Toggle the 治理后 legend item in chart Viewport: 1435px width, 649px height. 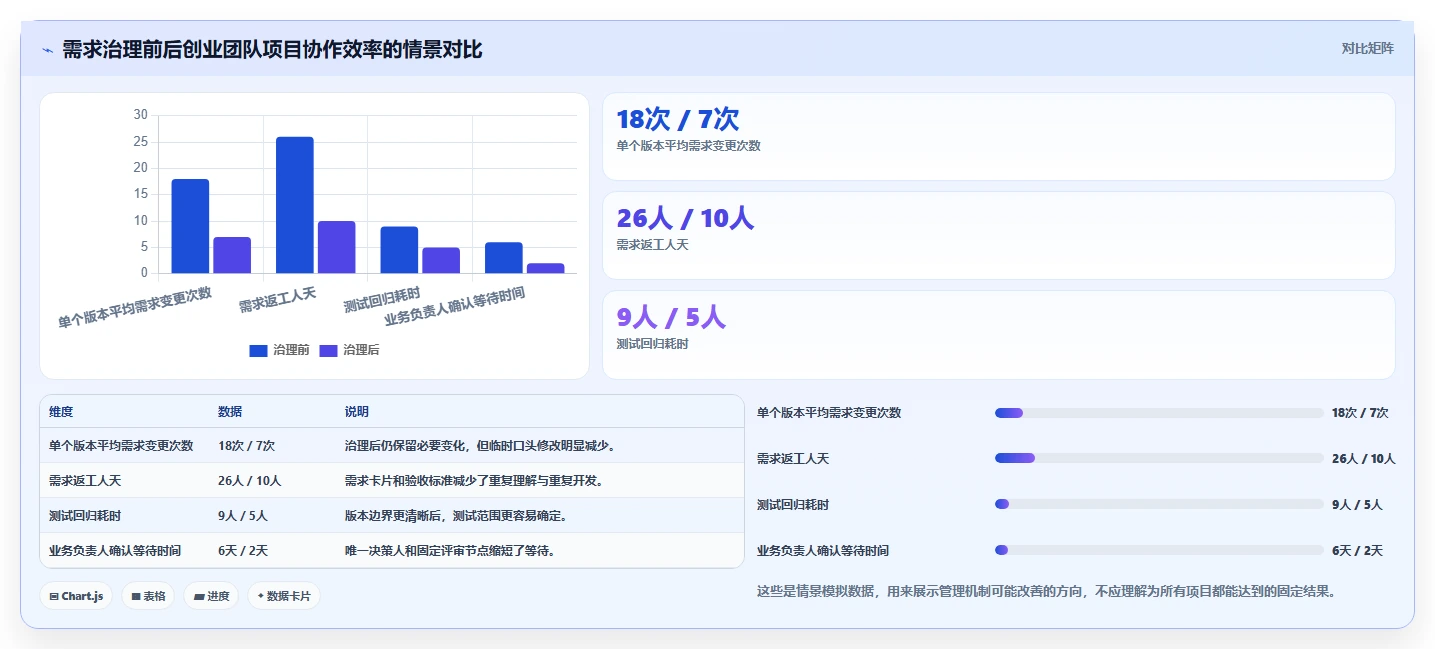click(349, 350)
